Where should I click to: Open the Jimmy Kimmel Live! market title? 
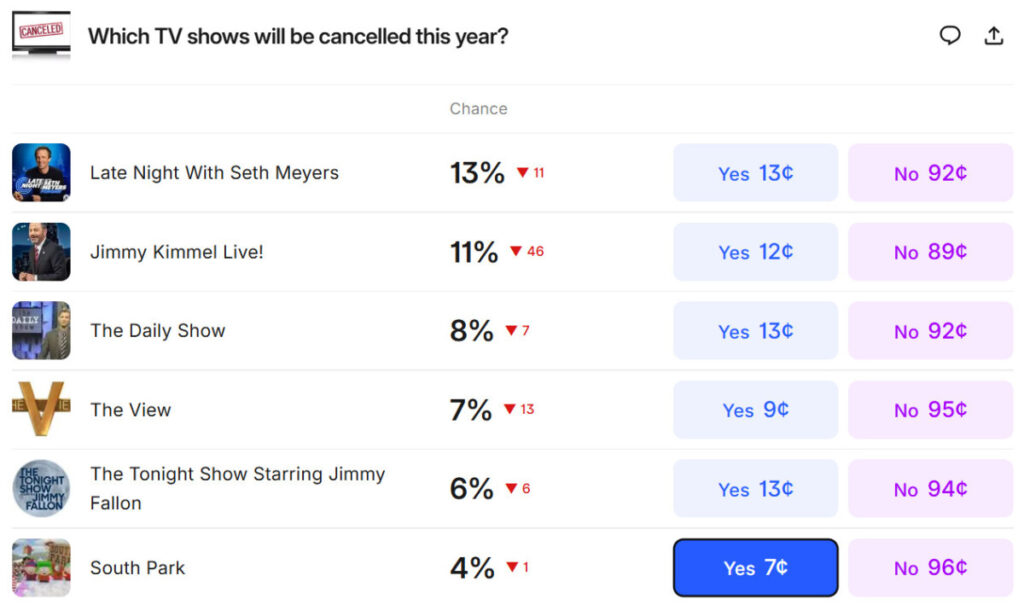(177, 252)
